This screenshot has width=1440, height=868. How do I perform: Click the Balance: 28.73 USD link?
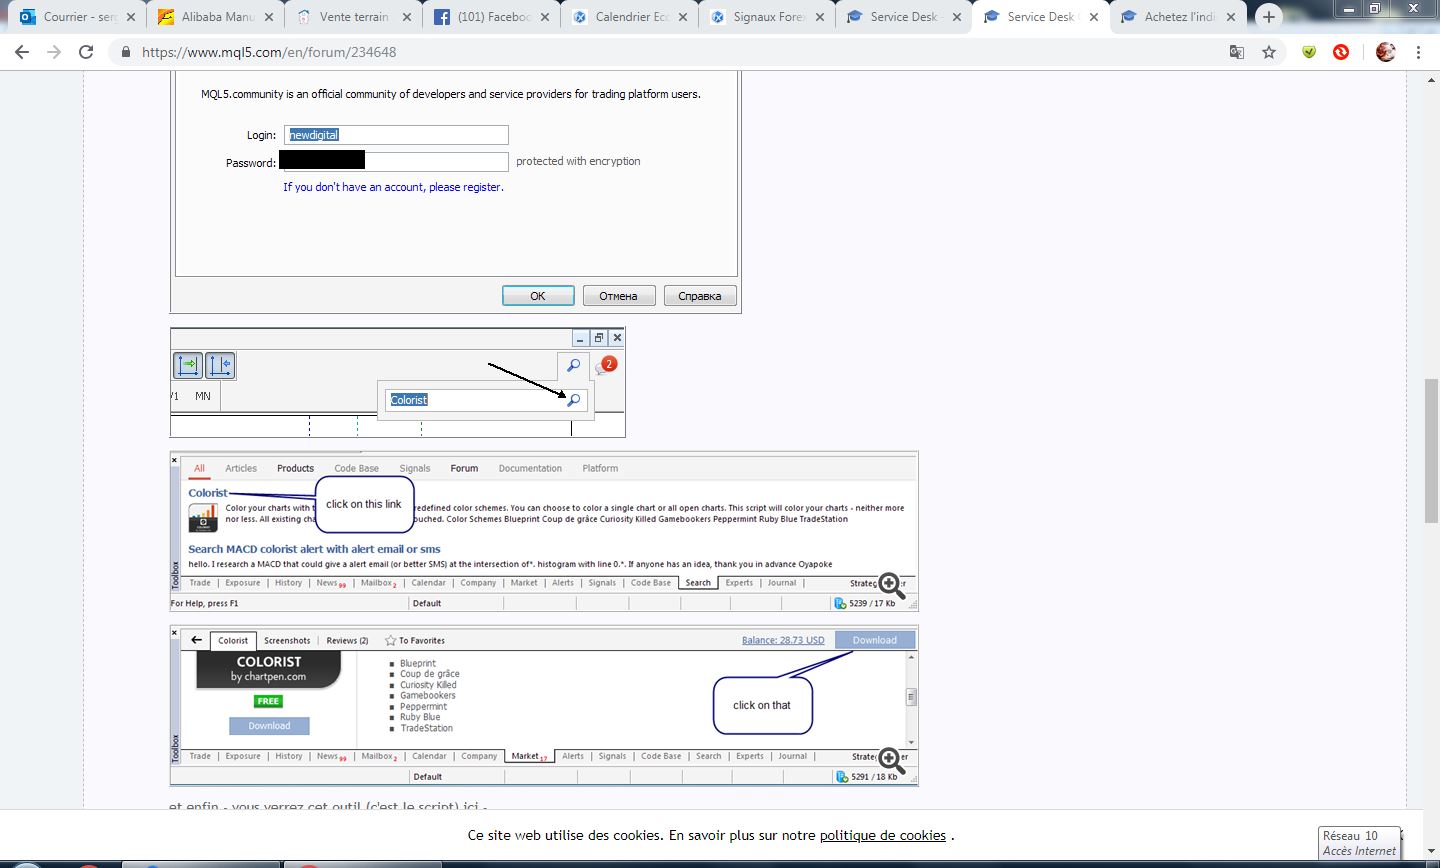click(x=783, y=640)
